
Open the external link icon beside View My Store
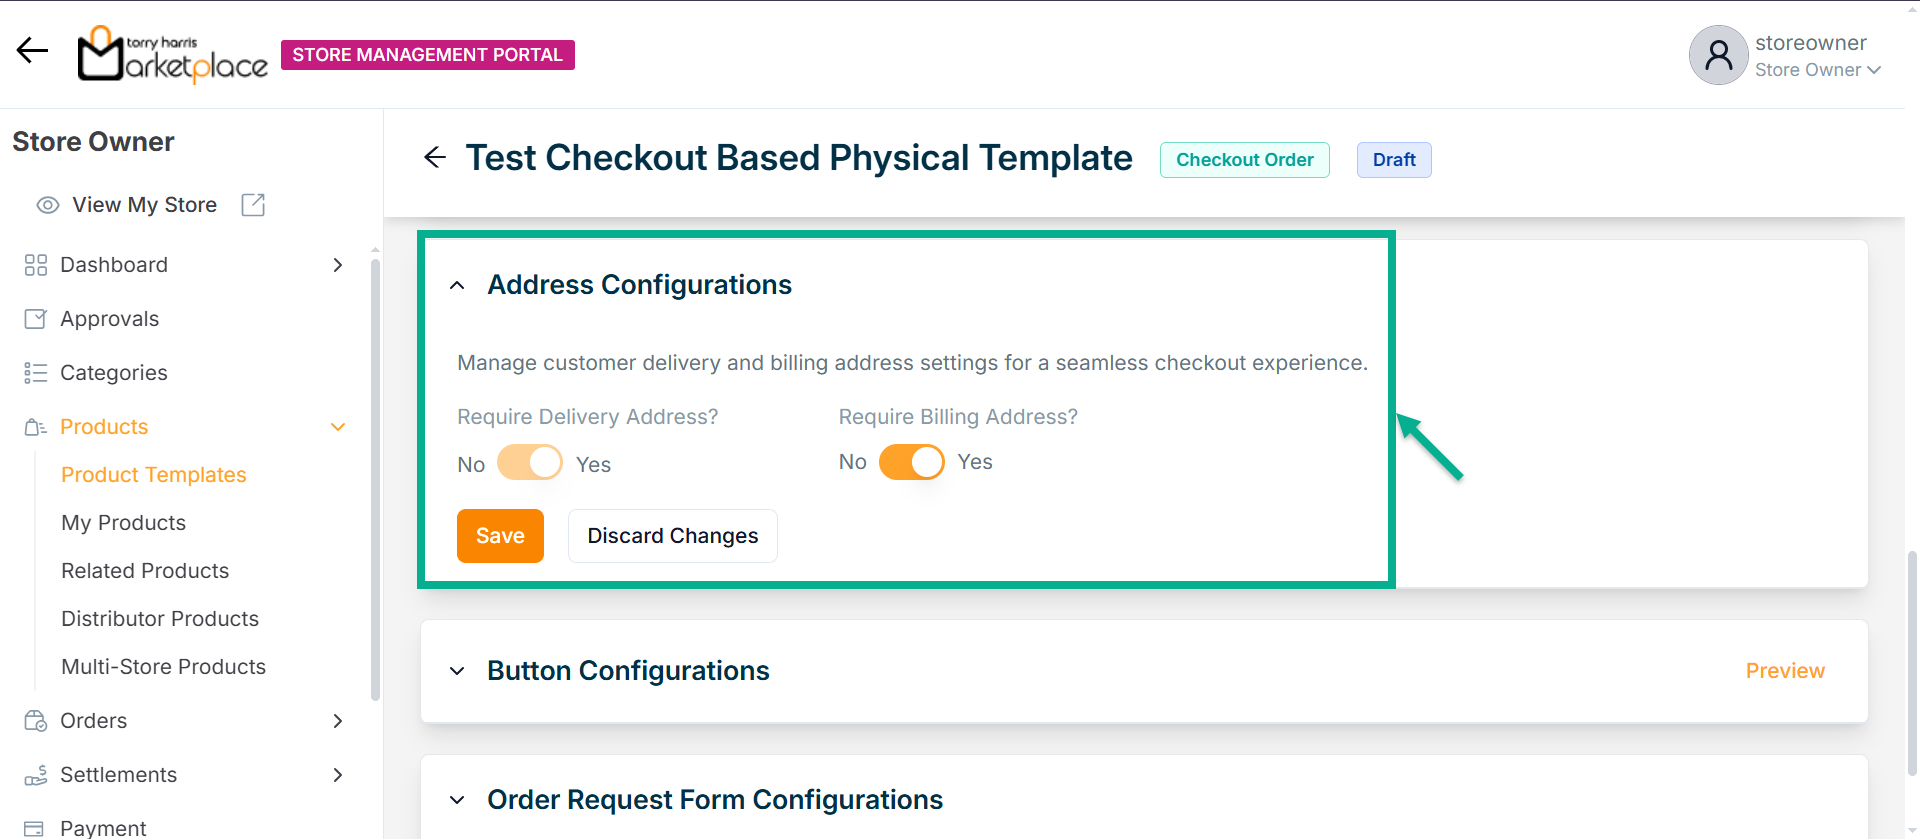click(253, 205)
